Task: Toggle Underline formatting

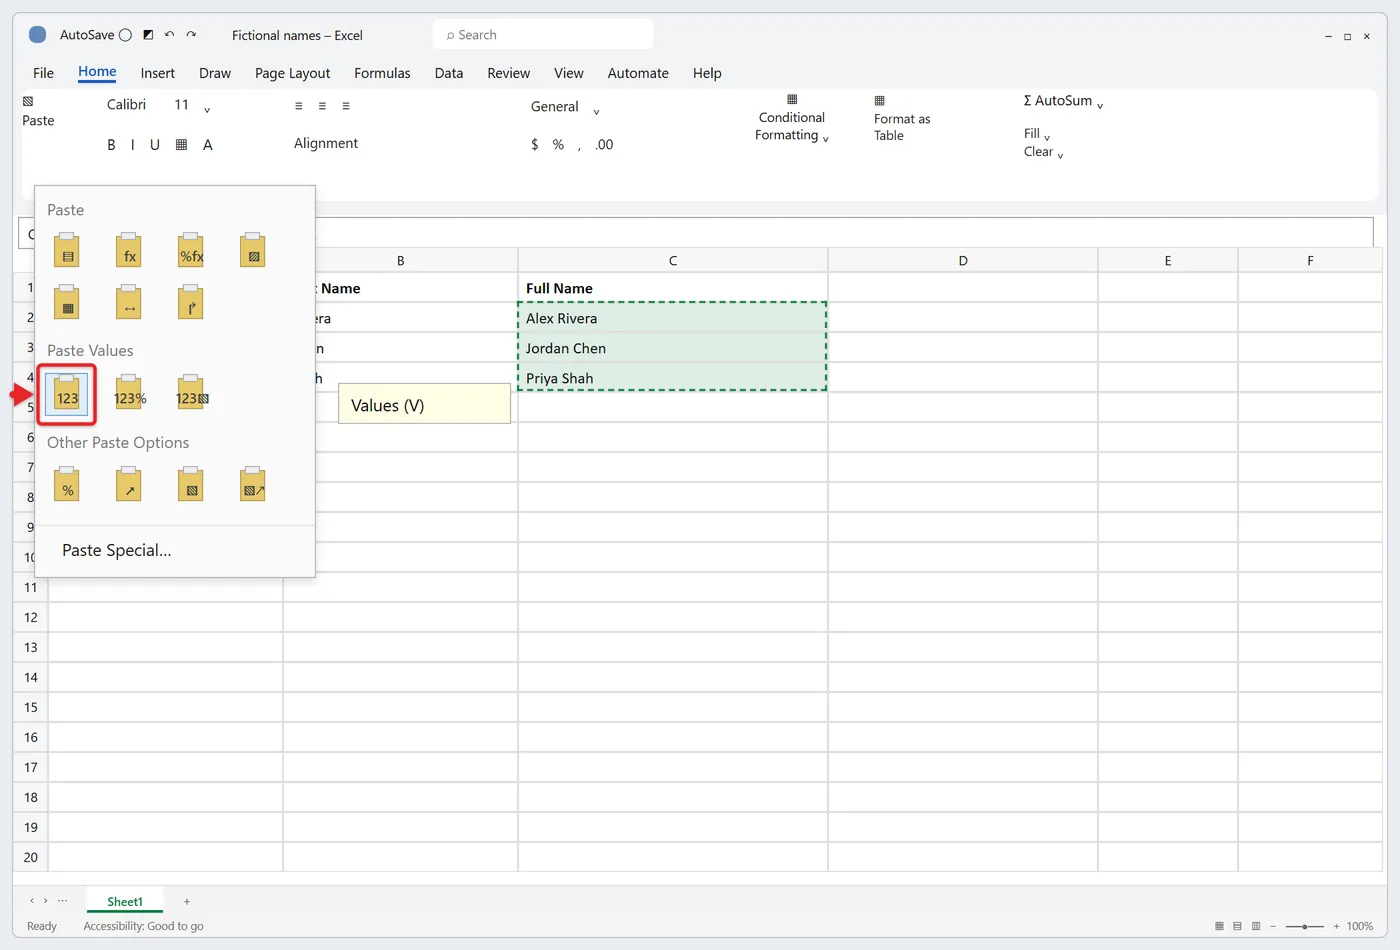Action: point(155,145)
